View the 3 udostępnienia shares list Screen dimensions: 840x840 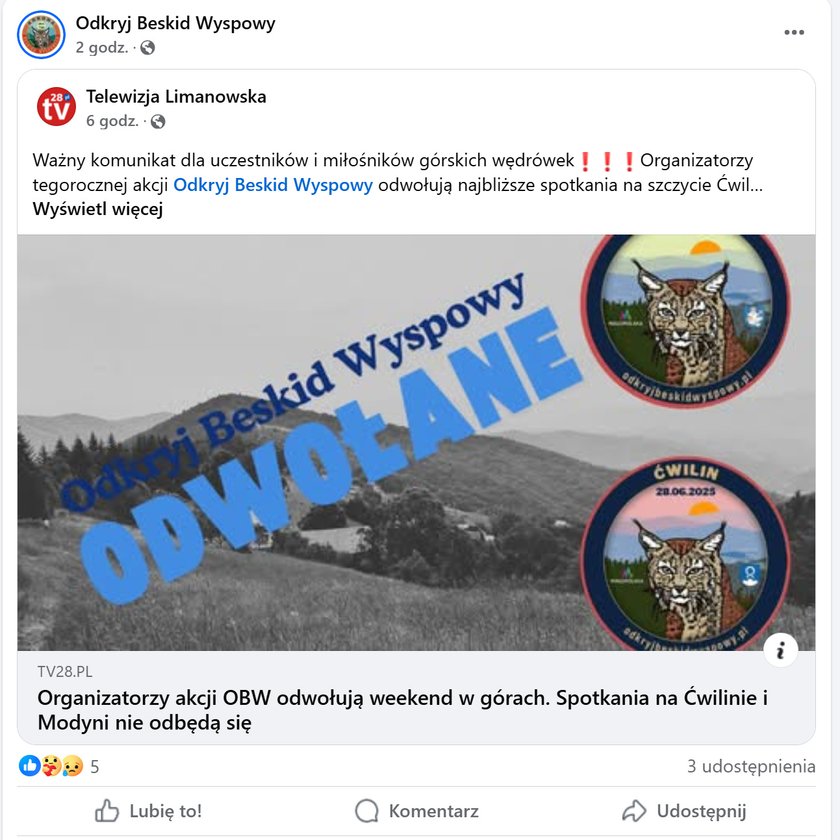coord(751,766)
